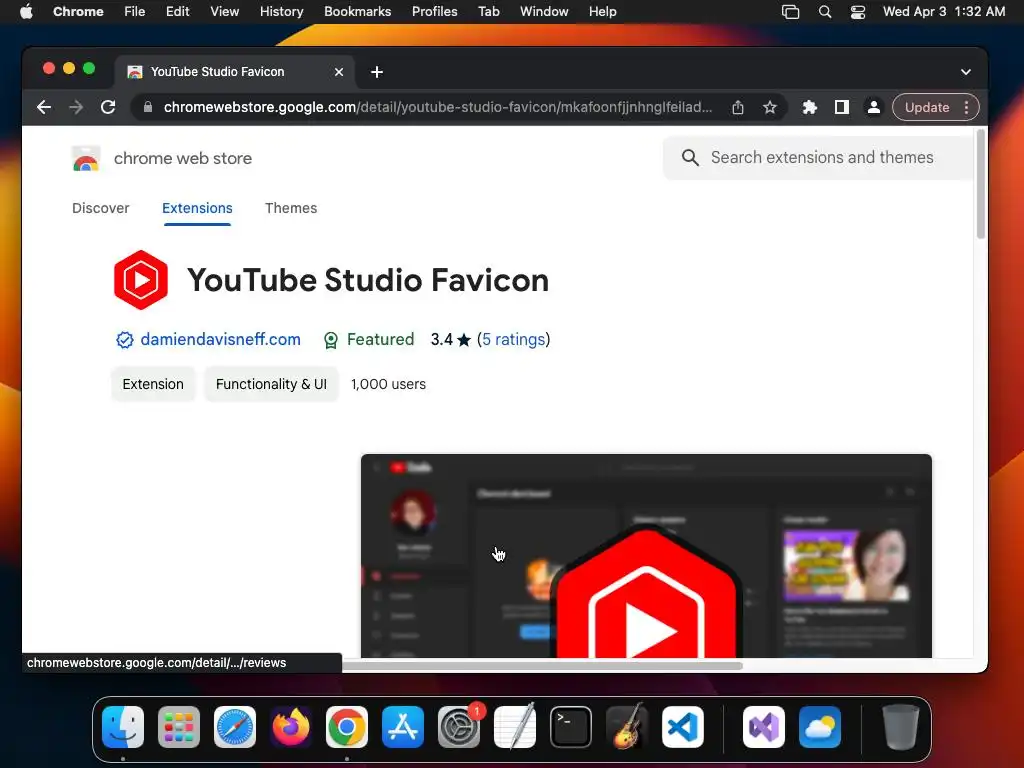Open the File menu
Screen dimensions: 1024x768
tap(135, 12)
